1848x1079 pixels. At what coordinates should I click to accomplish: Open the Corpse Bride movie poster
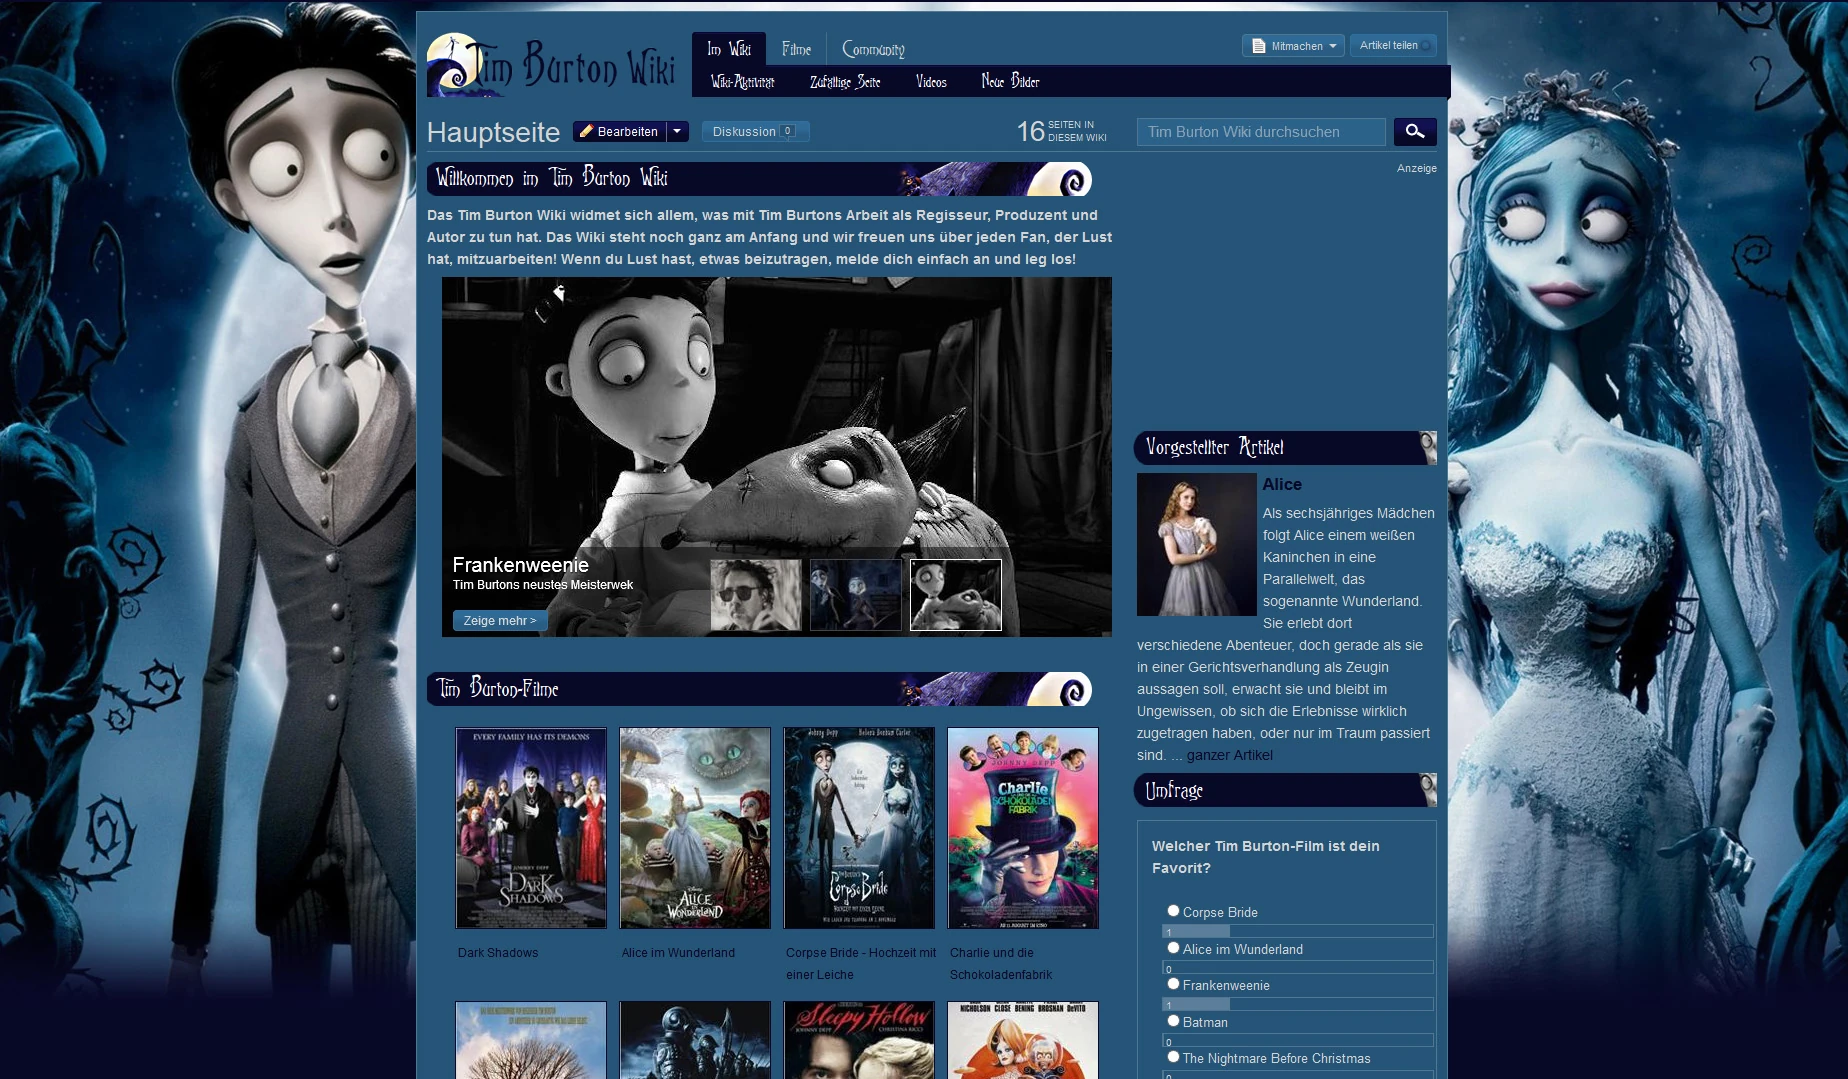click(x=859, y=828)
